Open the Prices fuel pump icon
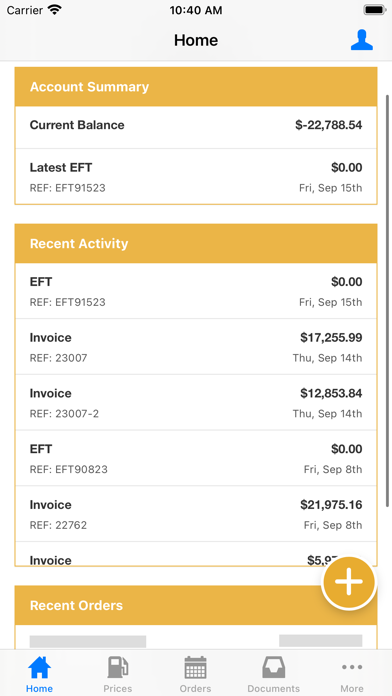Image resolution: width=392 pixels, height=696 pixels. point(118,667)
